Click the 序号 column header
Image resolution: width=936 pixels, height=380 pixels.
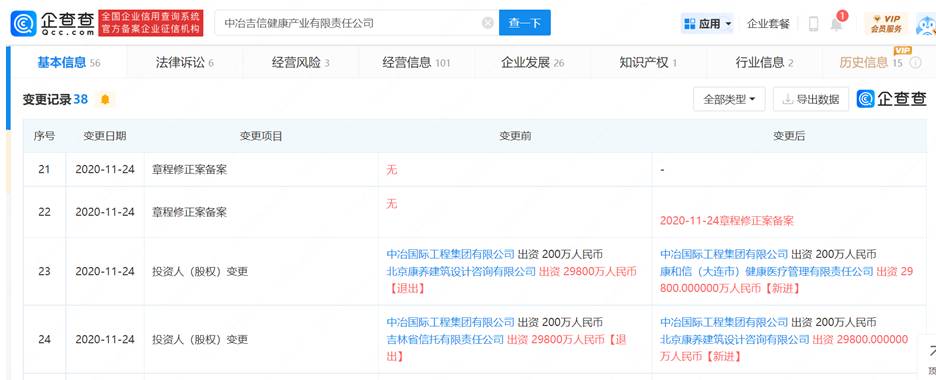44,136
